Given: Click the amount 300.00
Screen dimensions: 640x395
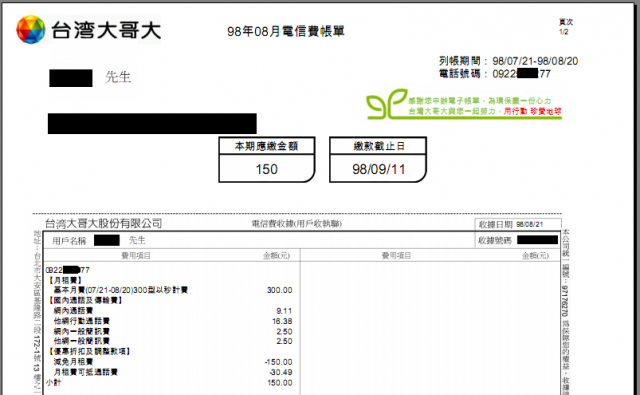Looking at the screenshot, I should pos(280,290).
